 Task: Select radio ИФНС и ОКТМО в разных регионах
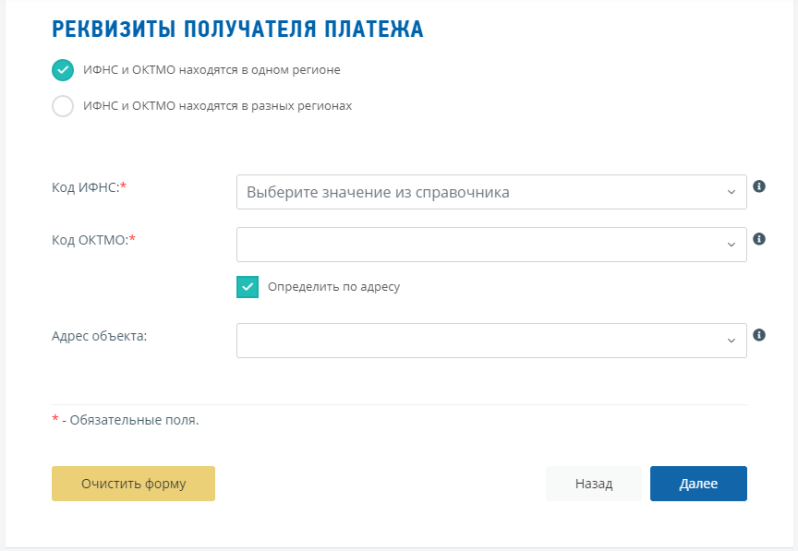click(63, 106)
